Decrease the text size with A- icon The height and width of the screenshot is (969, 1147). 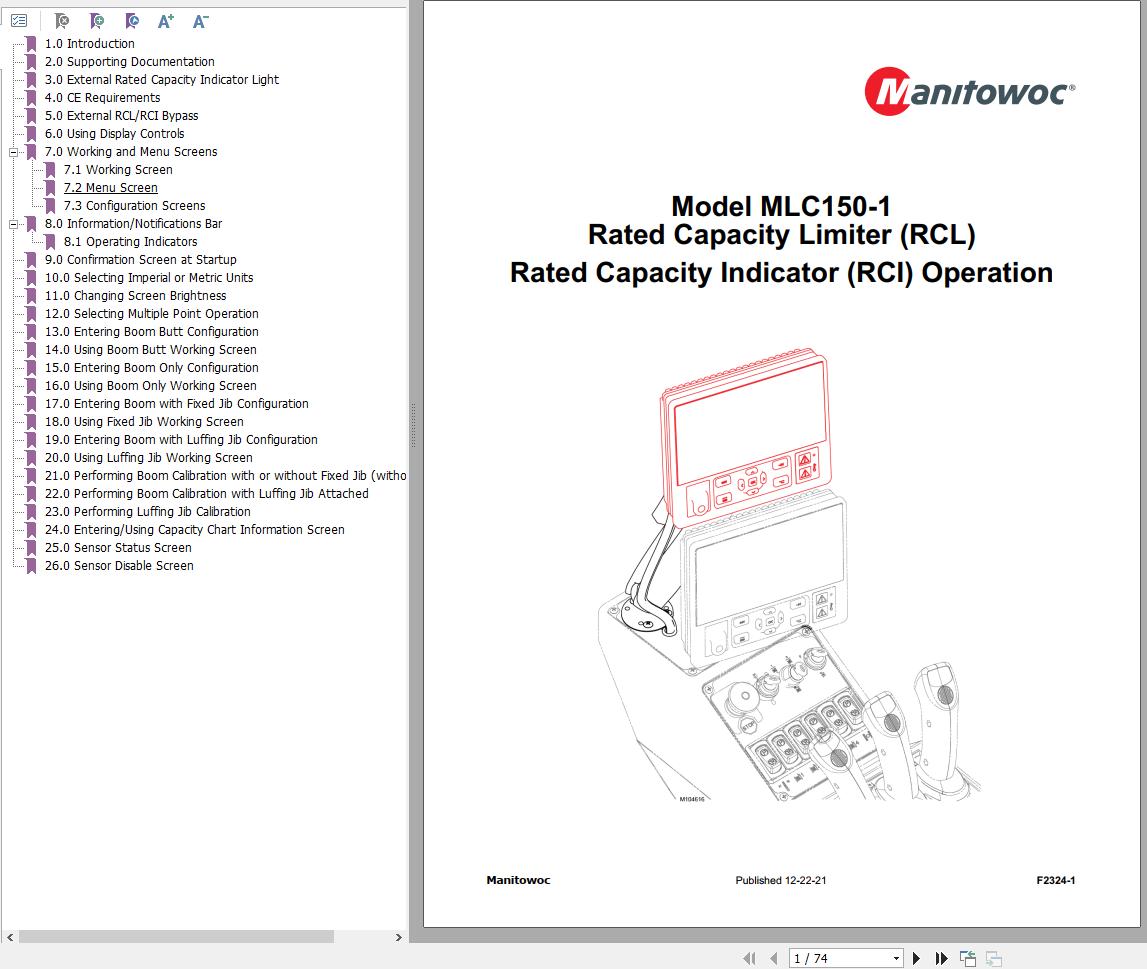pos(200,21)
